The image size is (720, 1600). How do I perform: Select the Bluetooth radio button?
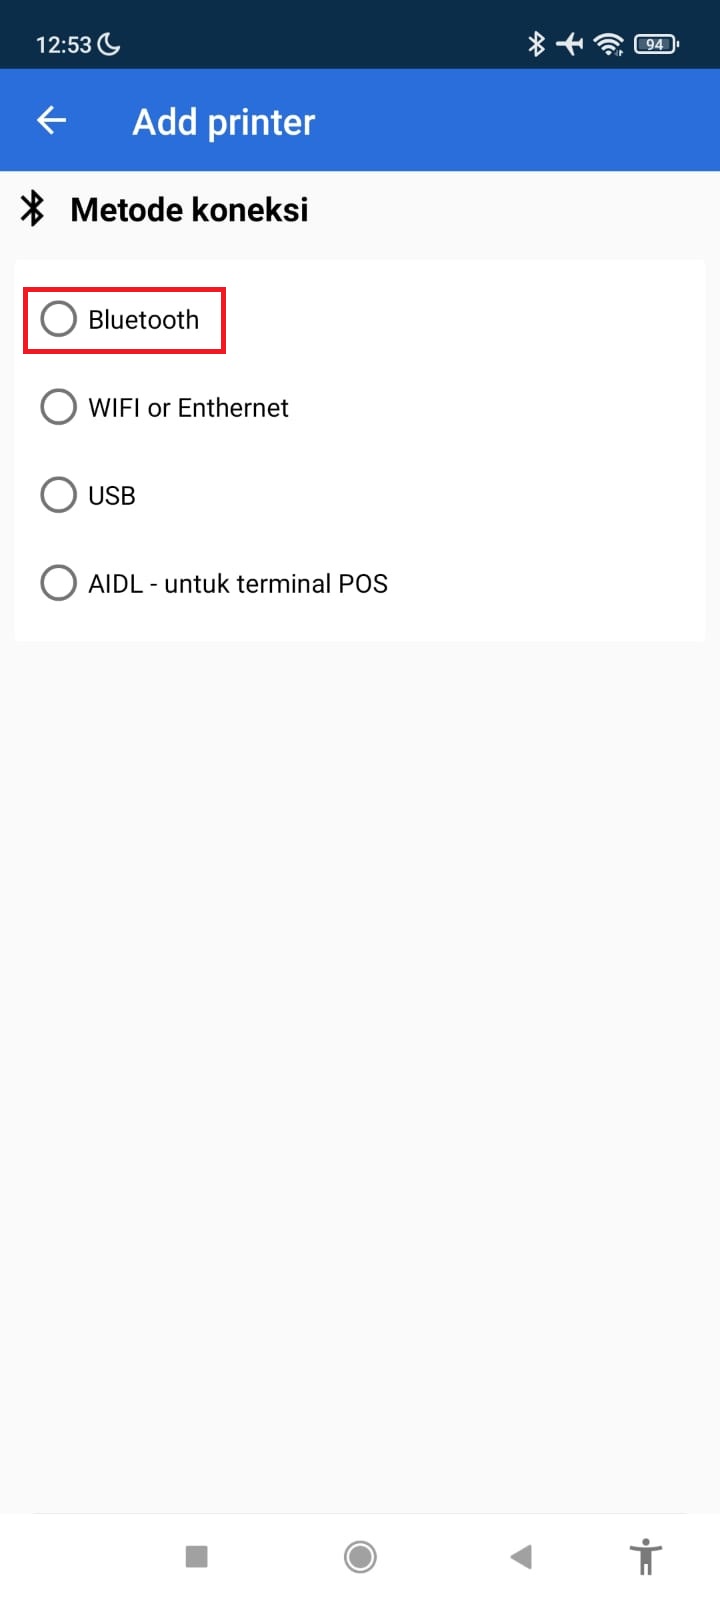coord(58,320)
